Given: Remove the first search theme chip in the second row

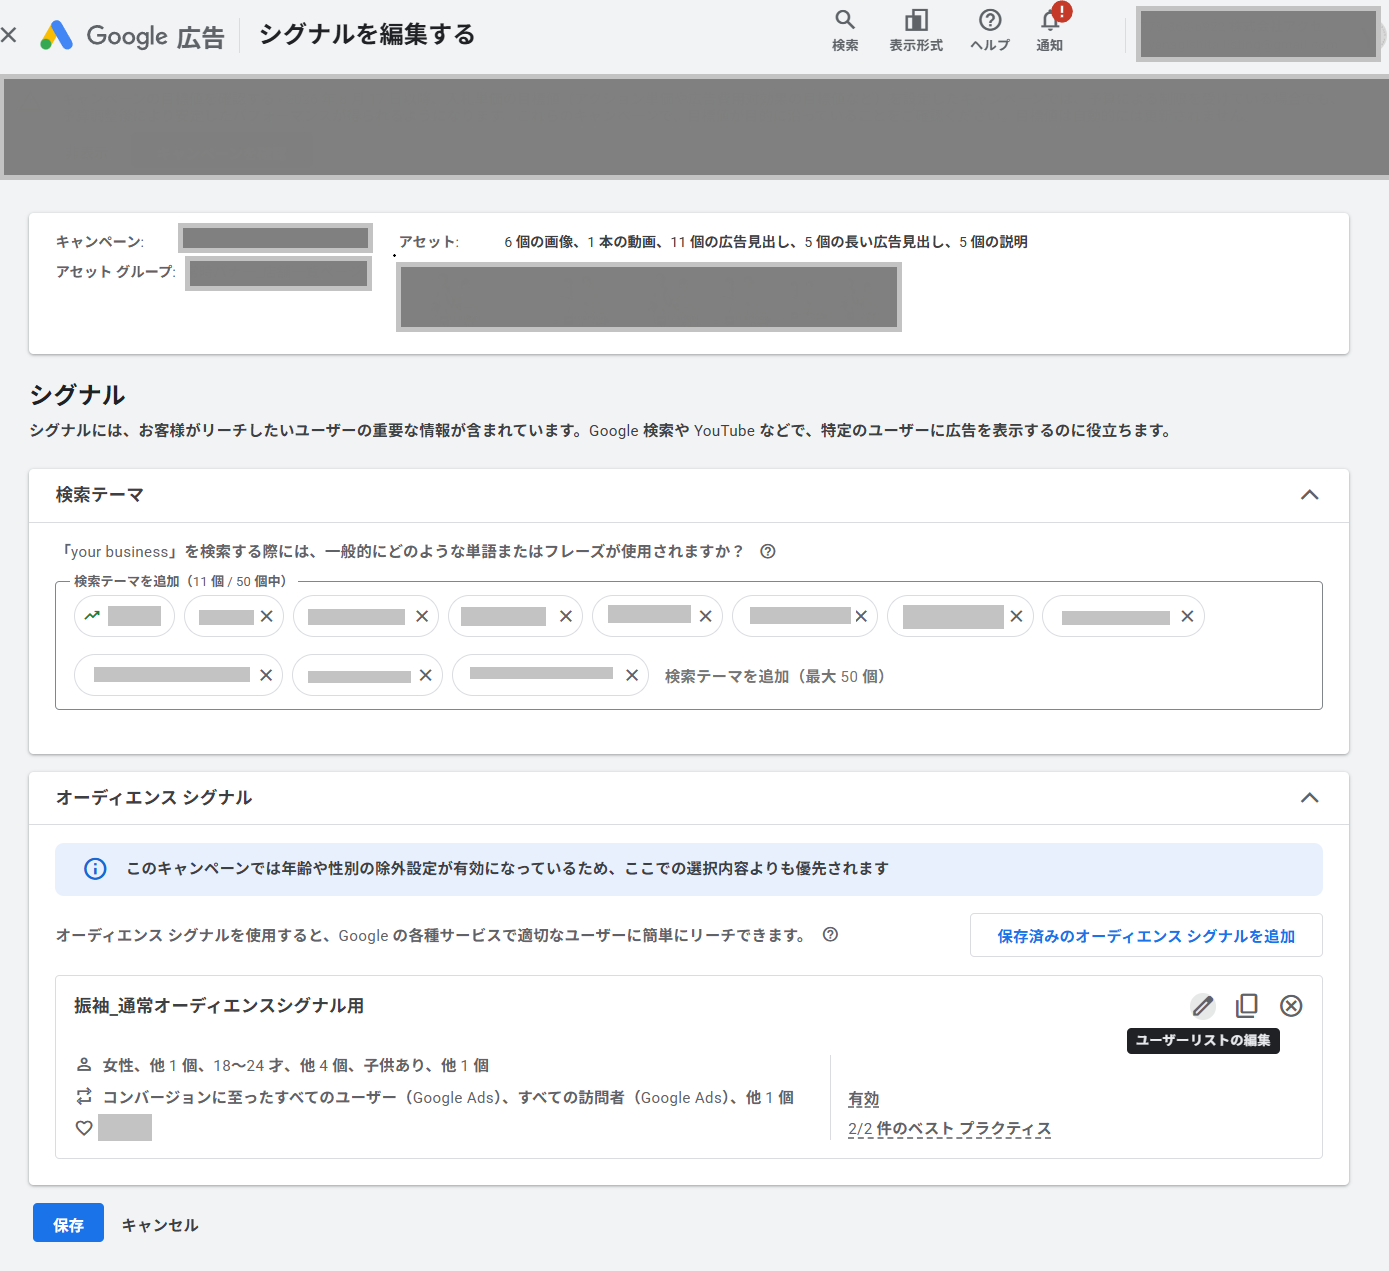Looking at the screenshot, I should coord(266,675).
